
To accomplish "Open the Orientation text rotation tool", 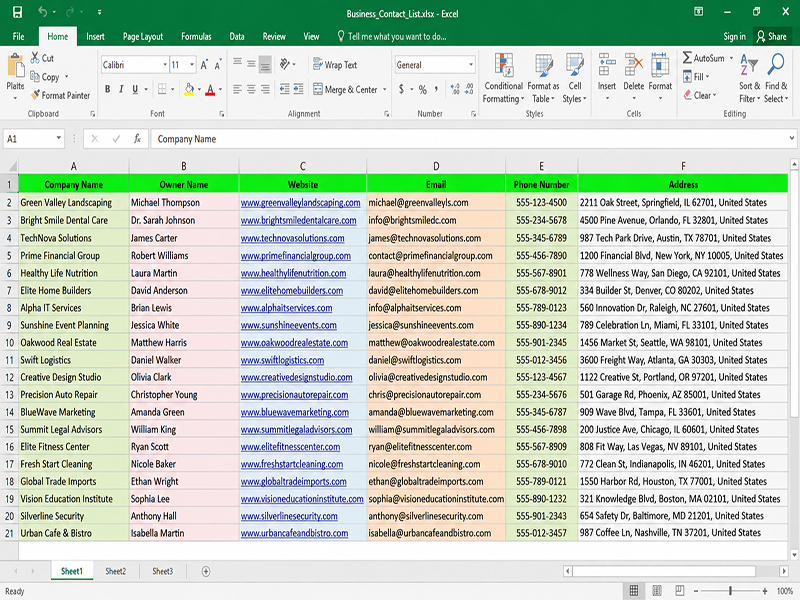I will [285, 64].
